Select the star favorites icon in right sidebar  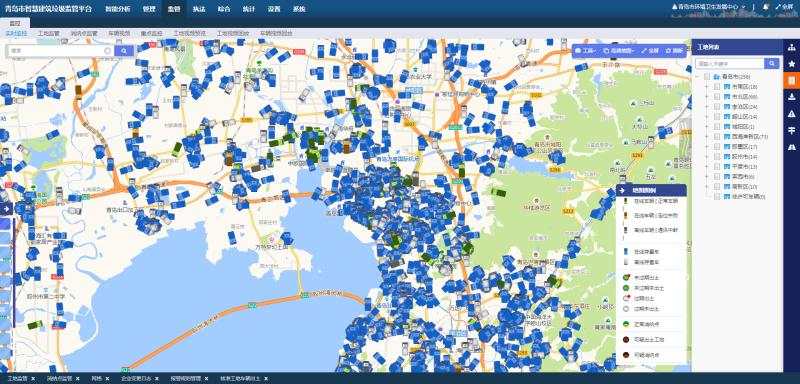(791, 64)
